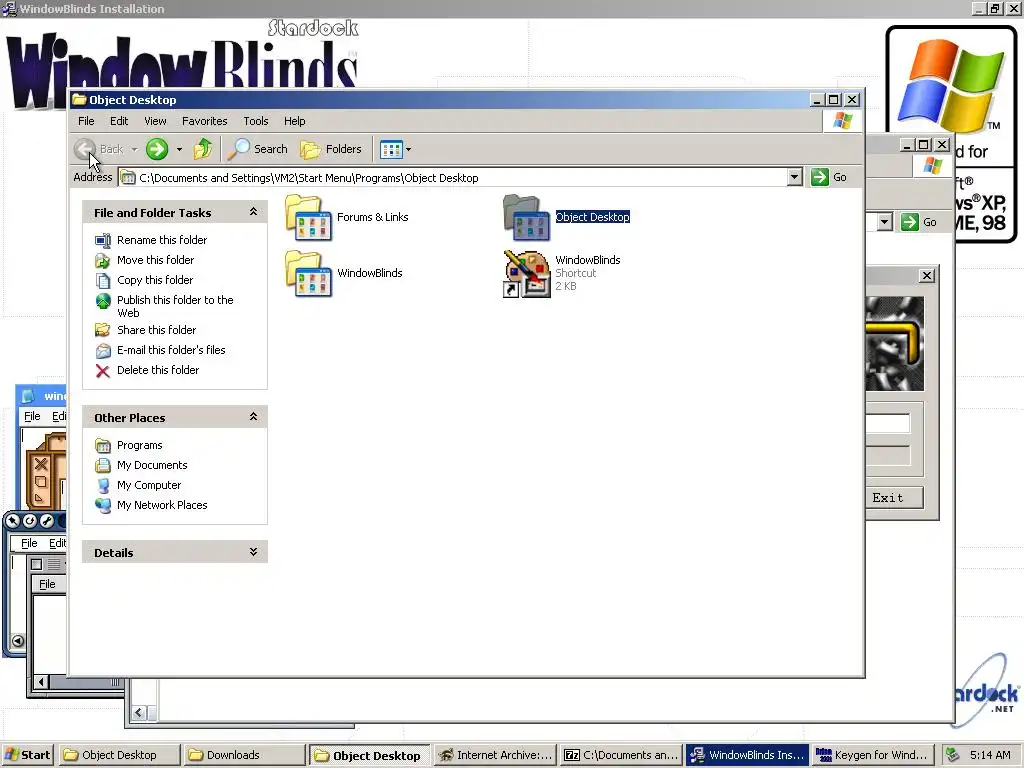This screenshot has height=768, width=1024.
Task: Click Move this folder
Action: coord(155,260)
